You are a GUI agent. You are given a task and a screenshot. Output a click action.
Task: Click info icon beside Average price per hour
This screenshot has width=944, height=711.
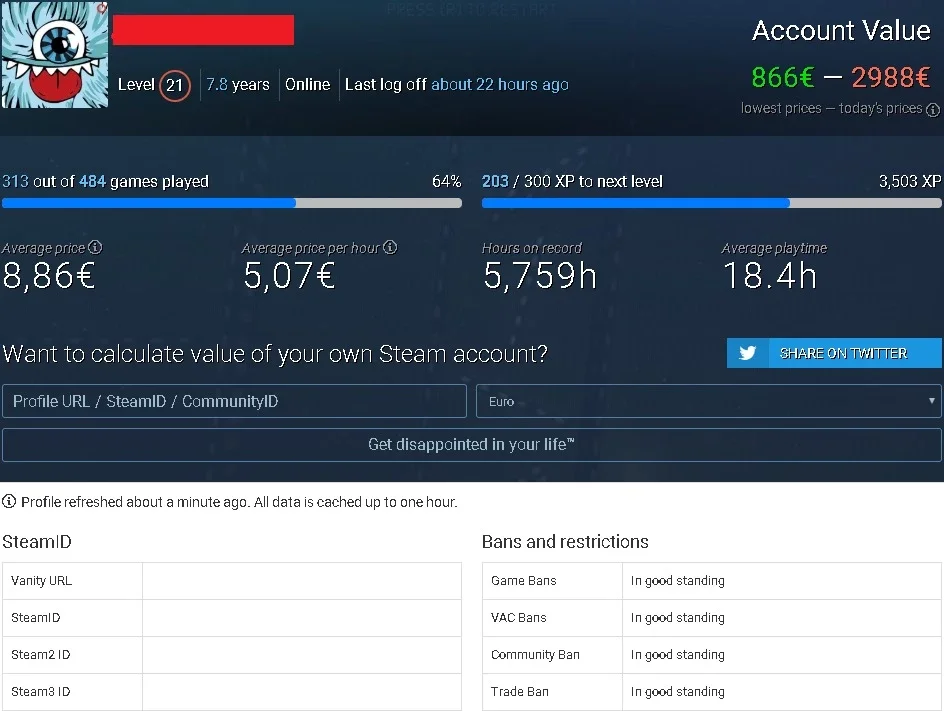pyautogui.click(x=390, y=247)
